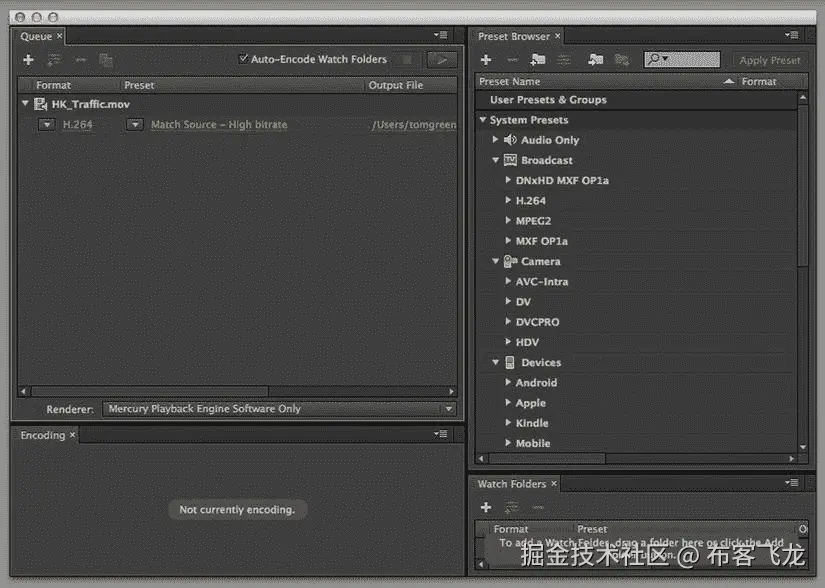The width and height of the screenshot is (825, 588).
Task: Click Remove icon in Queue toolbar
Action: [81, 60]
